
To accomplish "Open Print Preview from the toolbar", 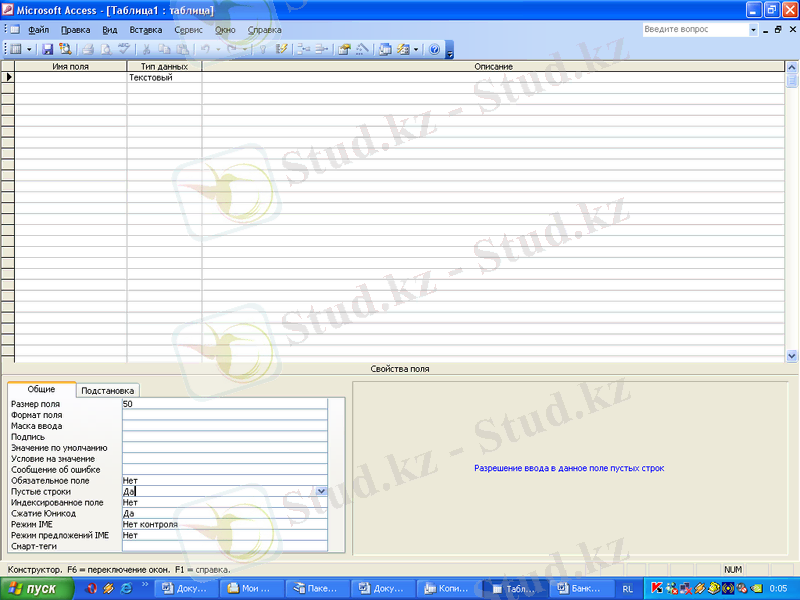I will coord(106,49).
